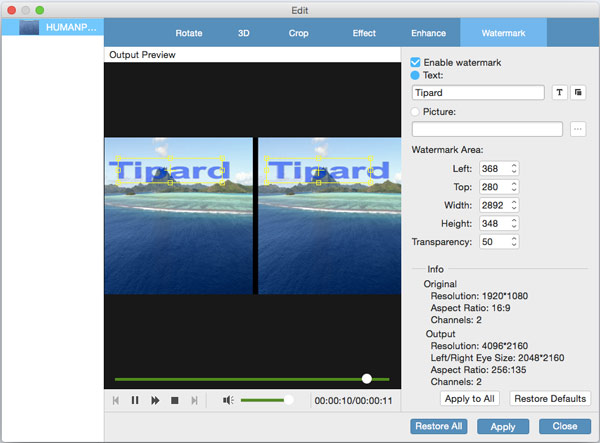Click the Left/Right Eye Size text

pyautogui.click(x=497, y=358)
